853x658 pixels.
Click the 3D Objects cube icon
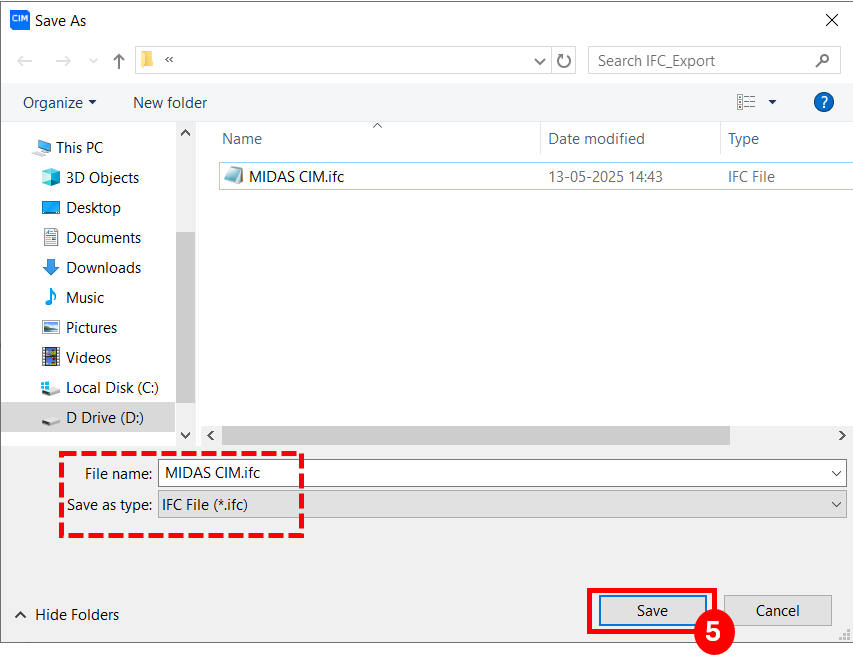pyautogui.click(x=51, y=177)
